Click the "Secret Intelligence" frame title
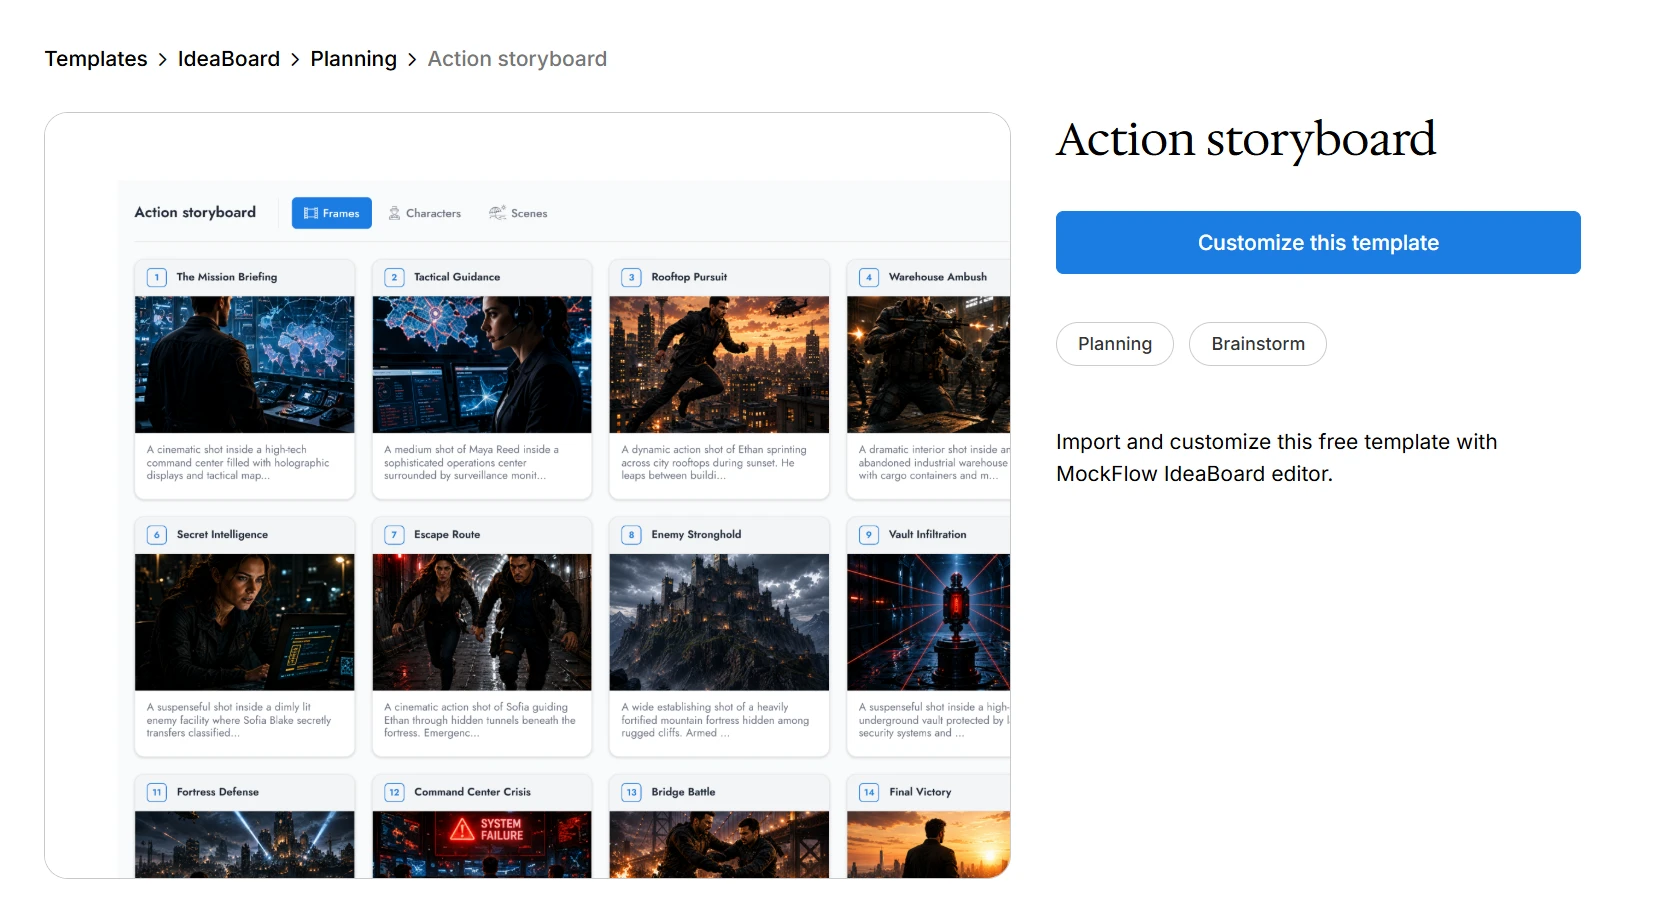This screenshot has height=922, width=1669. click(222, 535)
